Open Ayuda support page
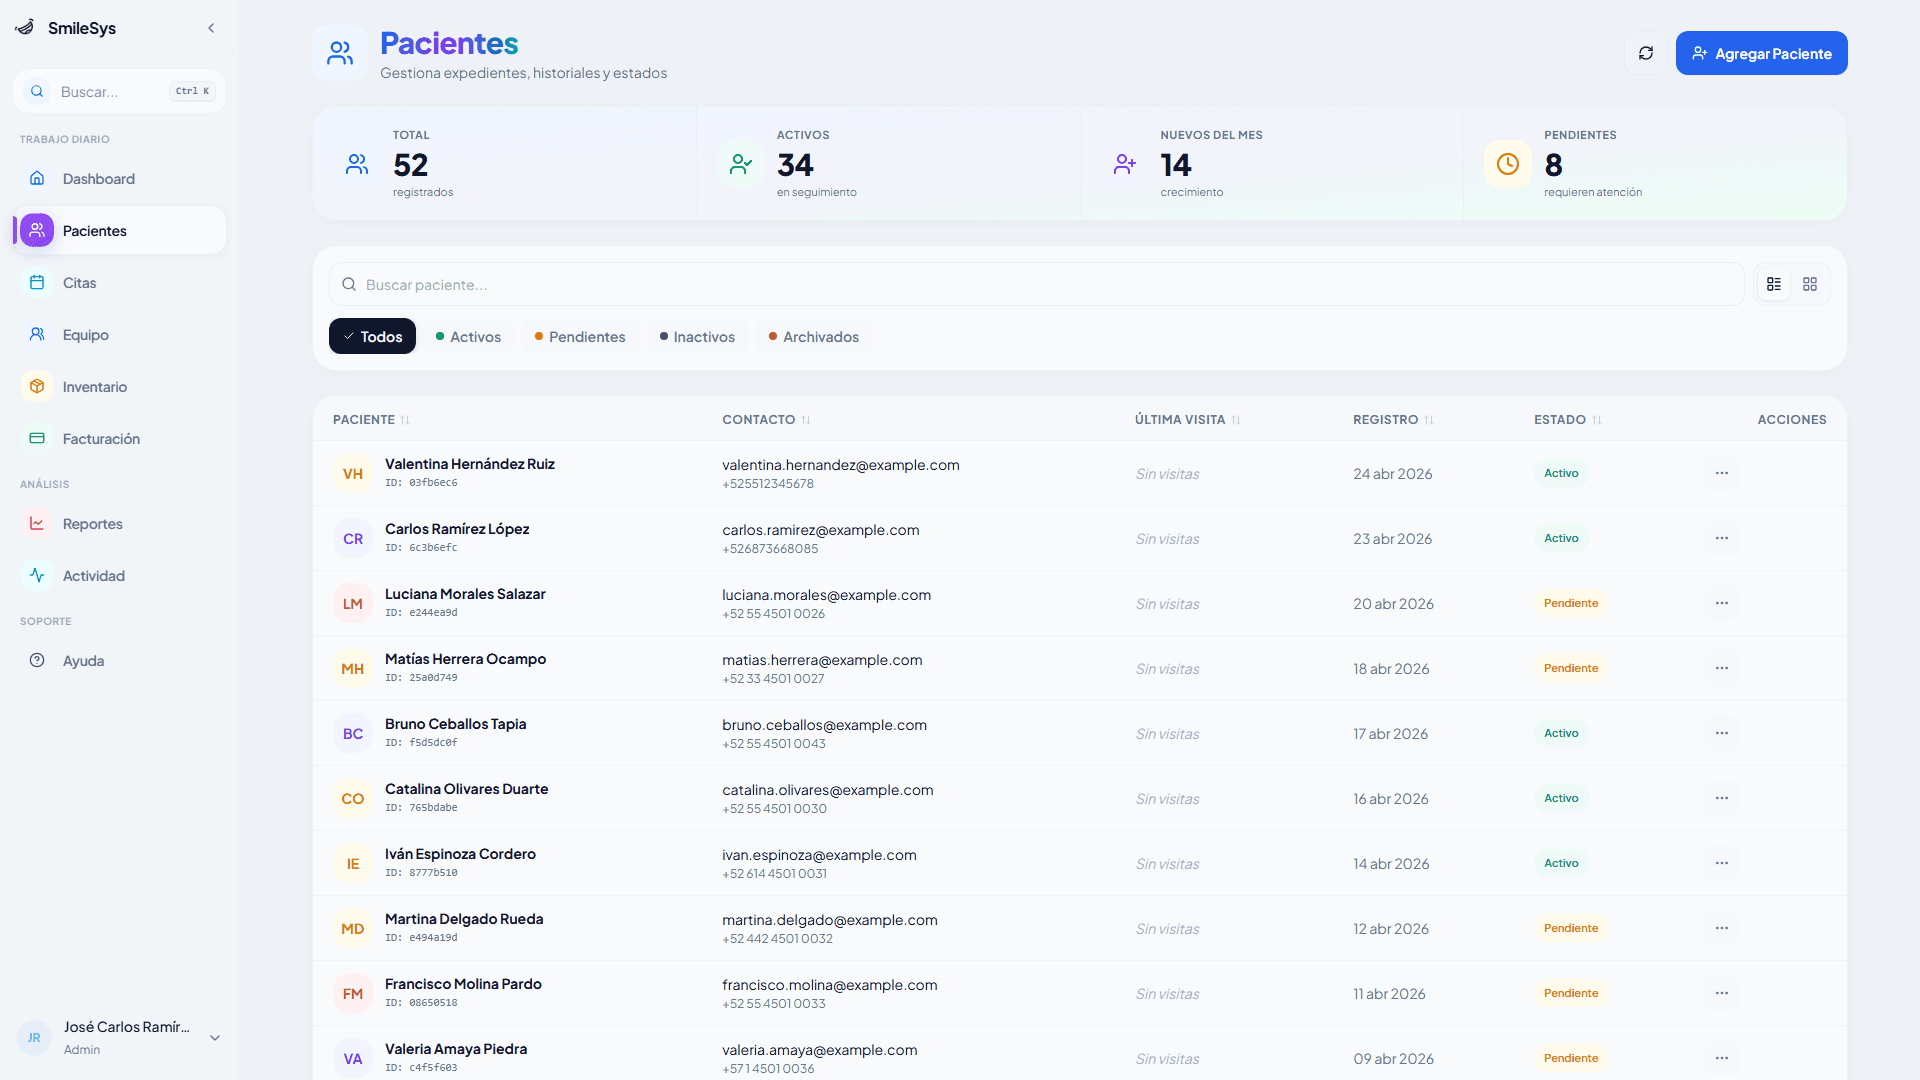Screen dimensions: 1920x1080 click(119, 660)
